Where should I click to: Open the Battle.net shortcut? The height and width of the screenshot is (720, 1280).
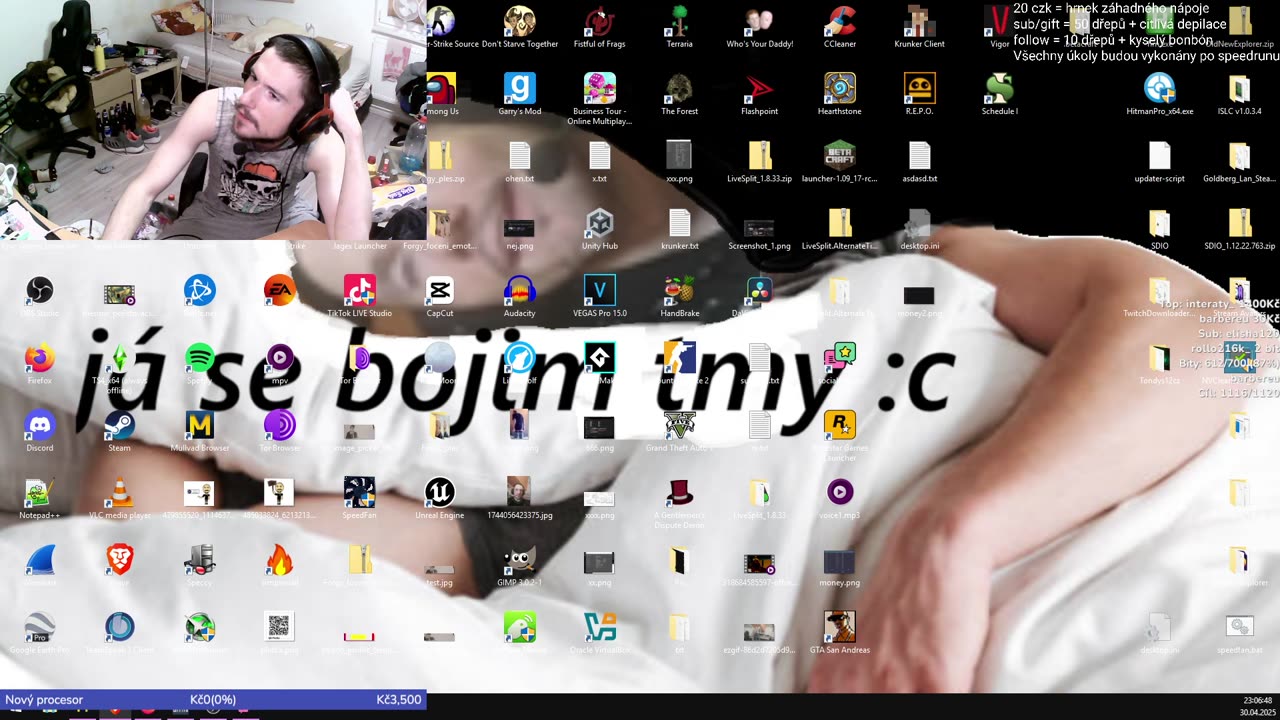(x=200, y=296)
